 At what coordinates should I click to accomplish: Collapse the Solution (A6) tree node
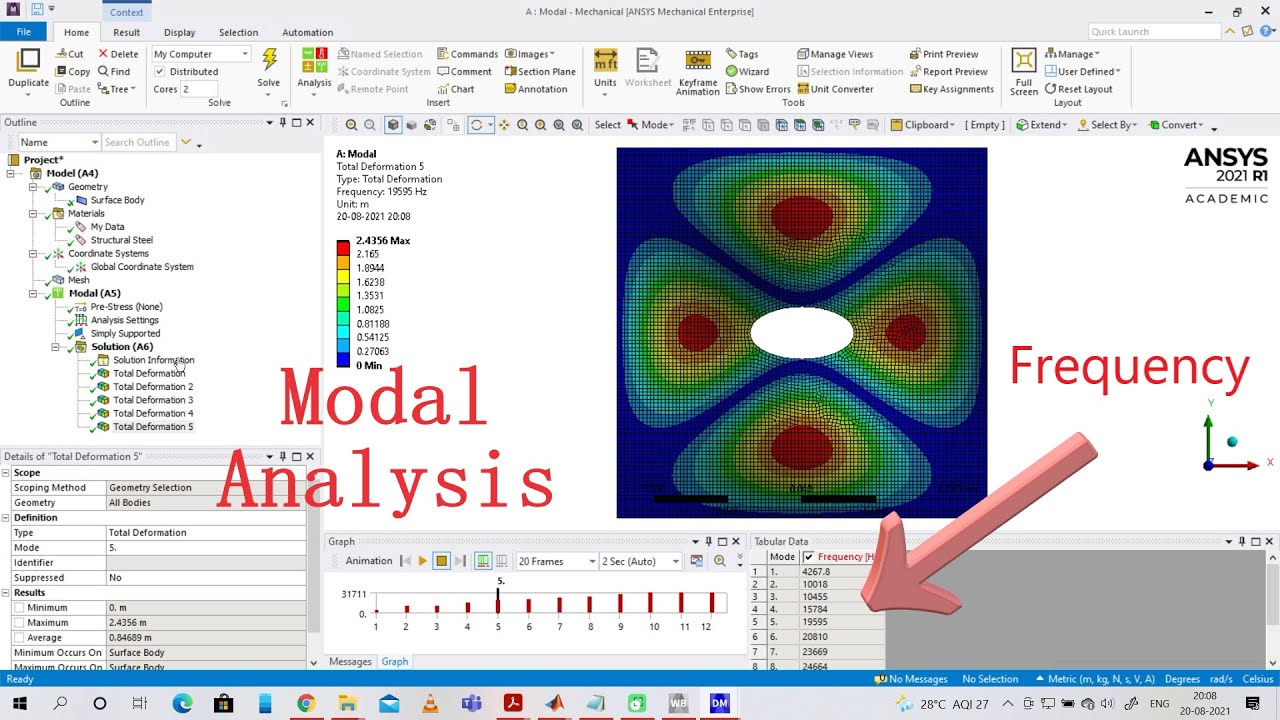tap(56, 347)
